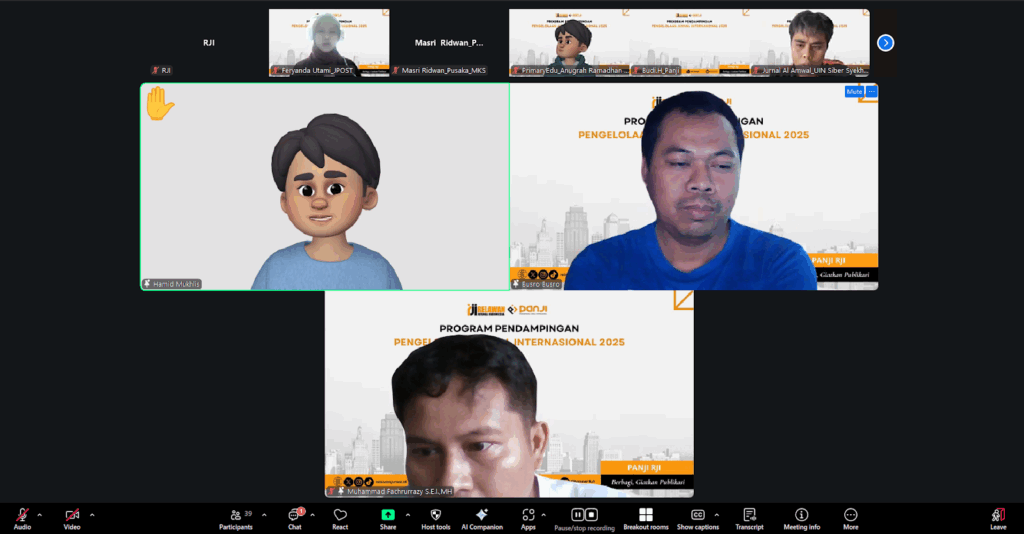Click Mute button on Butro's video tile

pos(853,91)
